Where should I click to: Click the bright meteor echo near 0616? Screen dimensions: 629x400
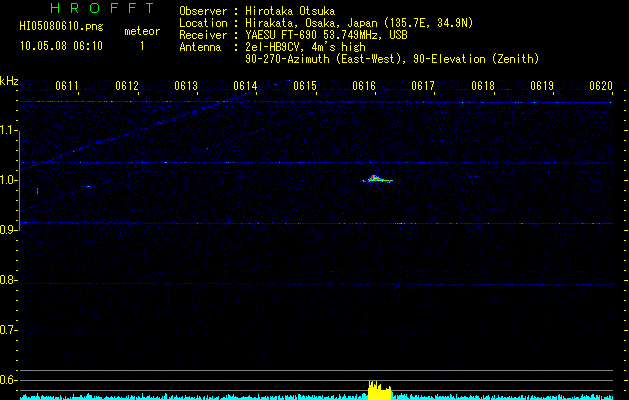pos(377,179)
